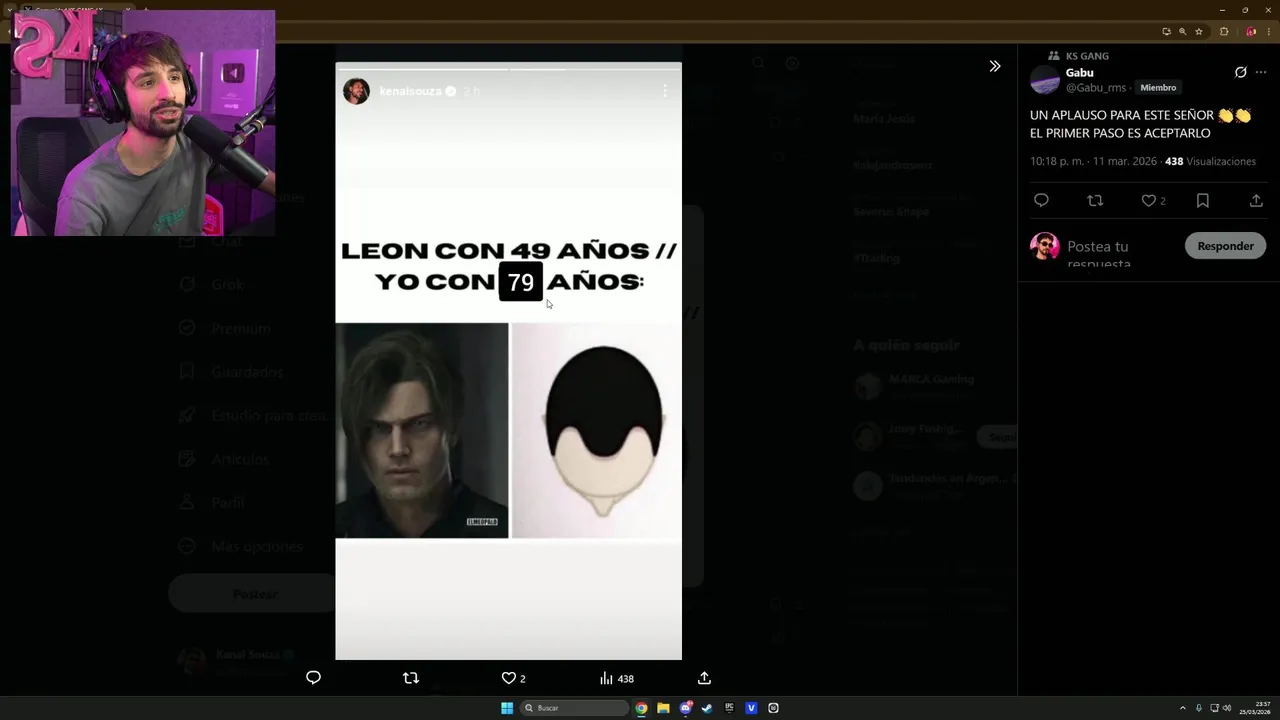The height and width of the screenshot is (720, 1280).
Task: Open the Chrome tab search dropdown arrow
Action: [10, 10]
